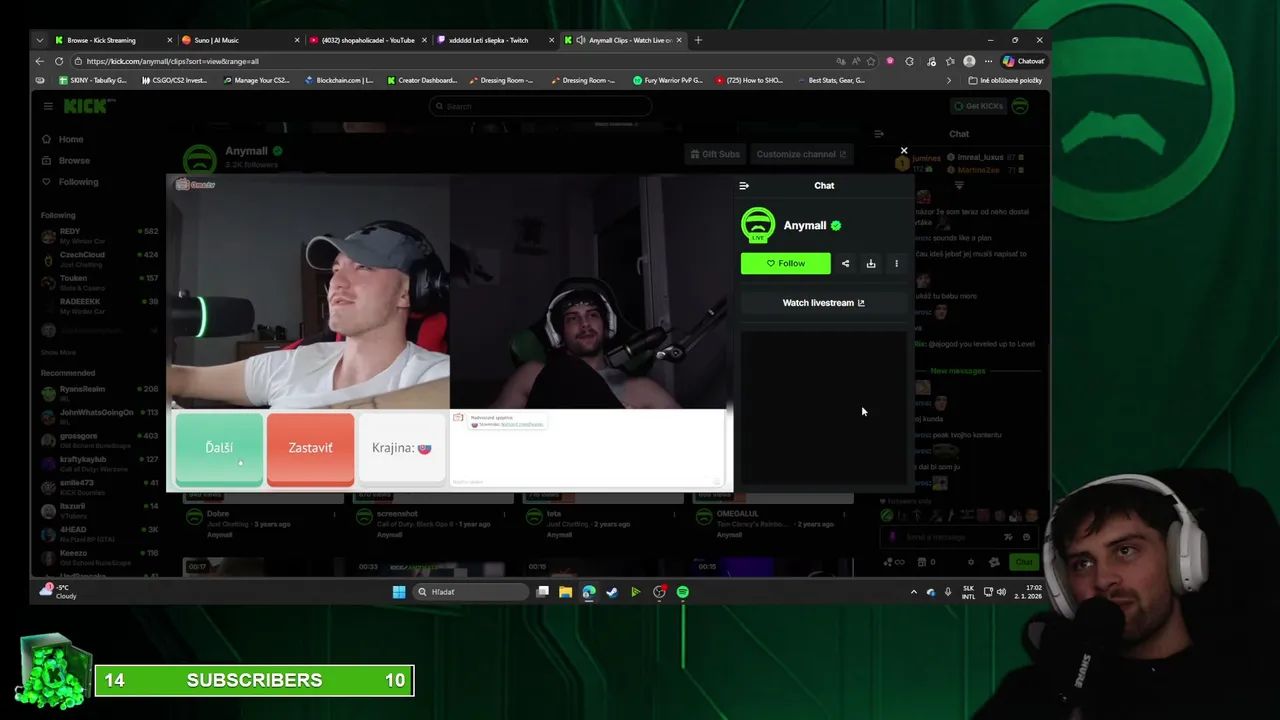Go back in browser history

(39, 61)
